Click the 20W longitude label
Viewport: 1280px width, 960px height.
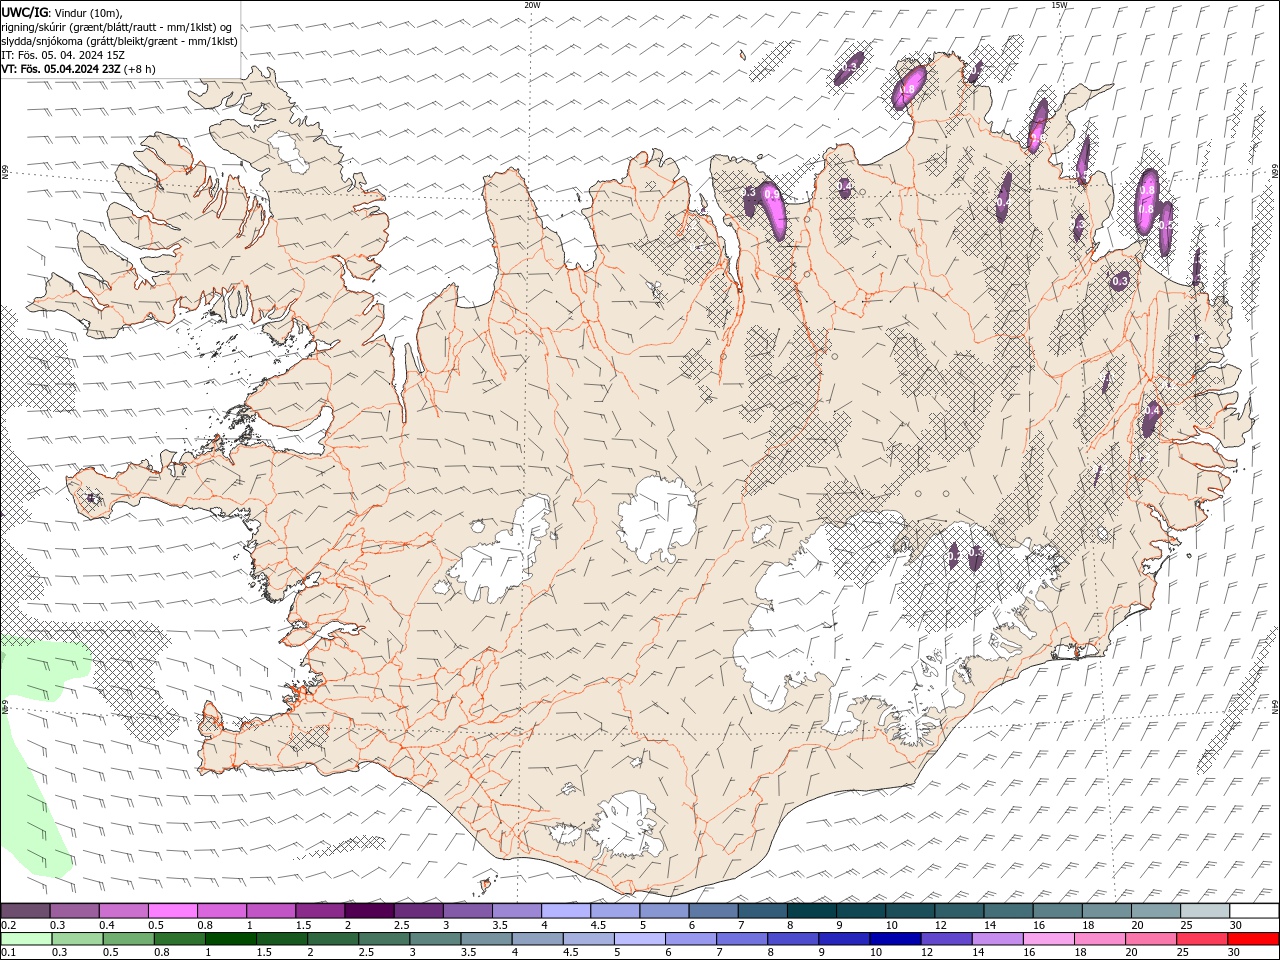[x=532, y=5]
